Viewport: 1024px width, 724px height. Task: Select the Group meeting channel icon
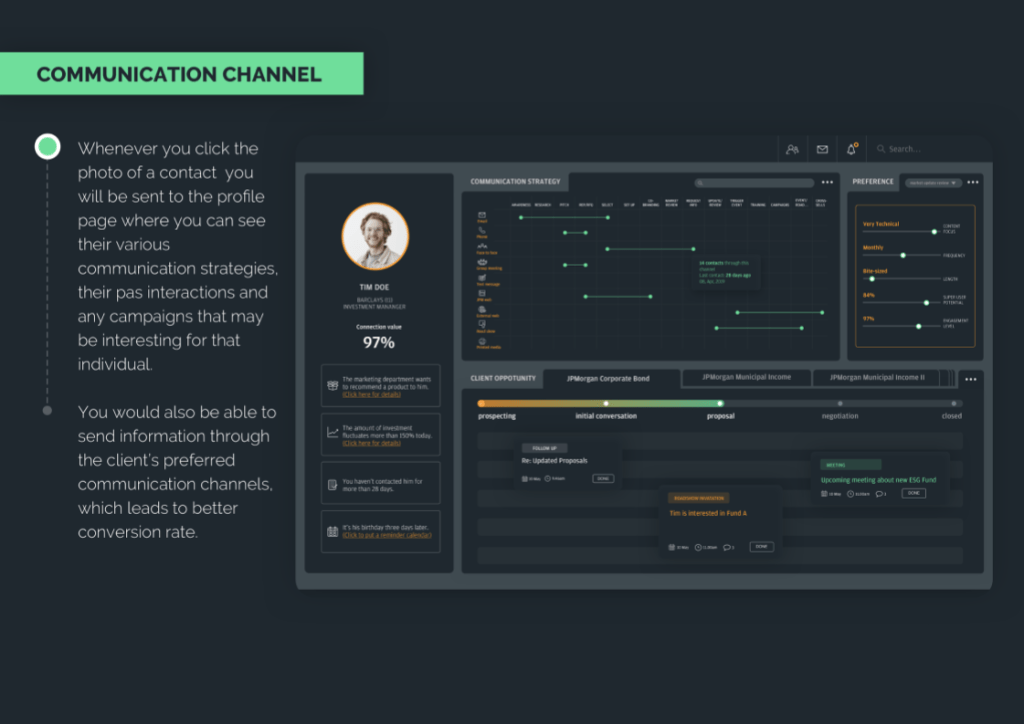pyautogui.click(x=482, y=262)
